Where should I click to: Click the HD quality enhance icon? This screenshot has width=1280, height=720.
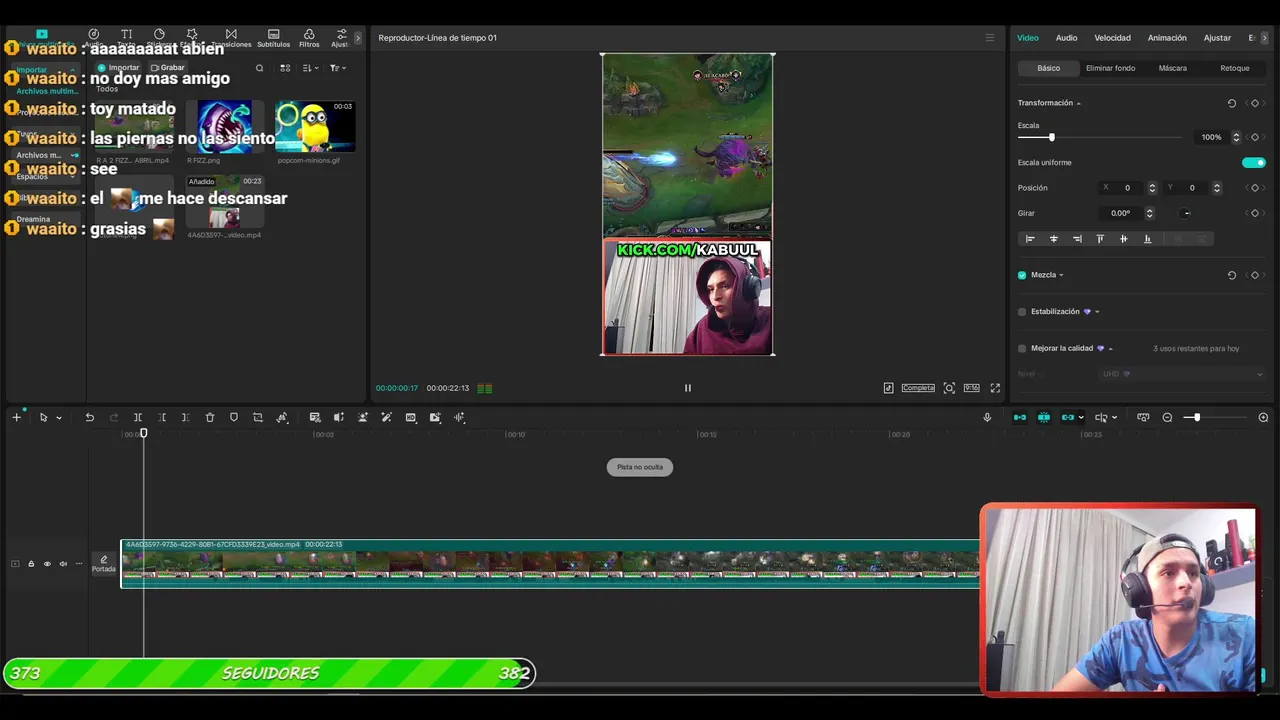(411, 417)
